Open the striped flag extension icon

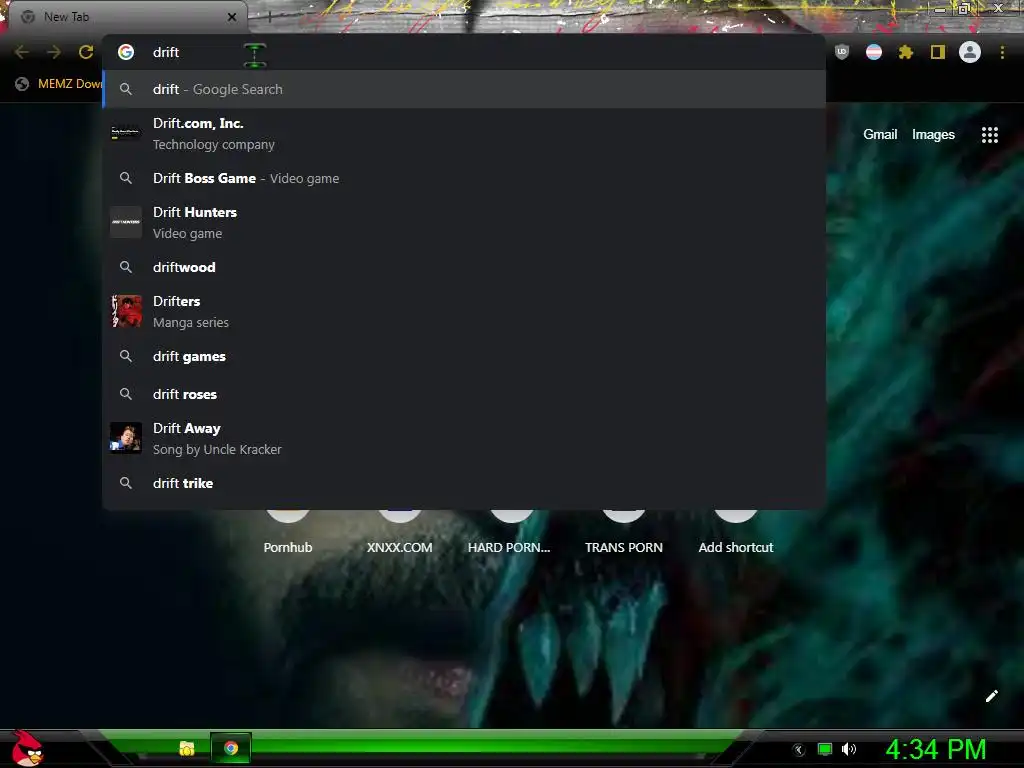point(874,52)
